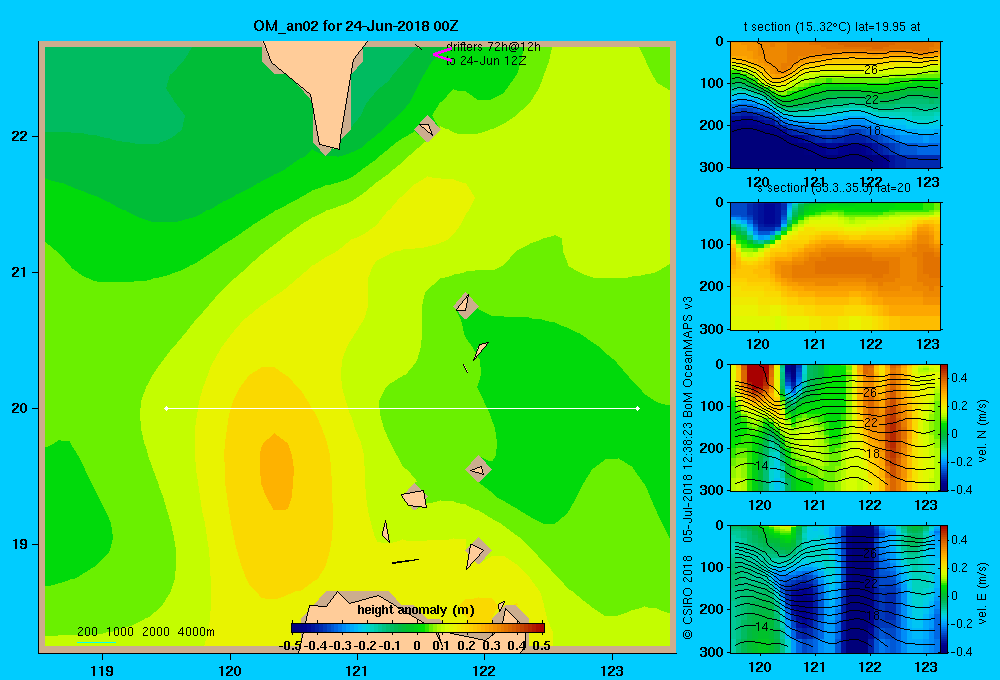Click latitude tick label "22" on main map axis

pos(20,136)
